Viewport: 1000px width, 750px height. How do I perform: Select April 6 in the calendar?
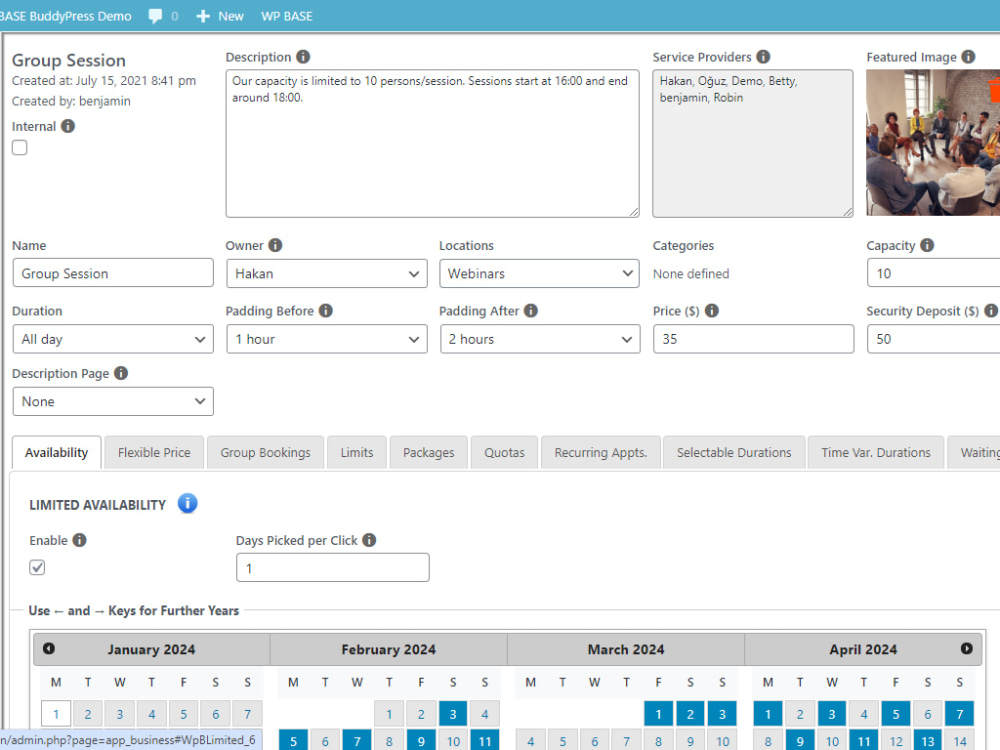coord(927,714)
